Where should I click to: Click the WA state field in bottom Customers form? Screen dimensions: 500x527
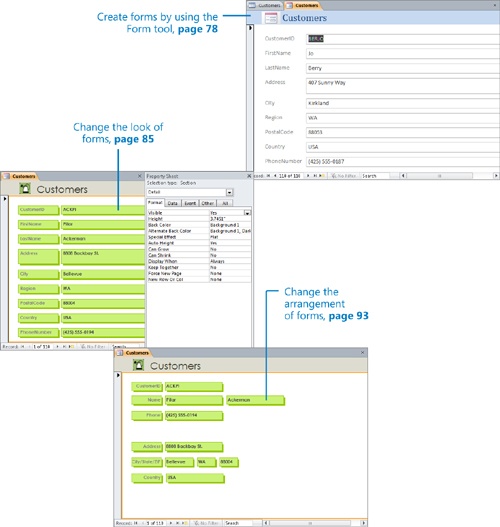click(x=206, y=462)
